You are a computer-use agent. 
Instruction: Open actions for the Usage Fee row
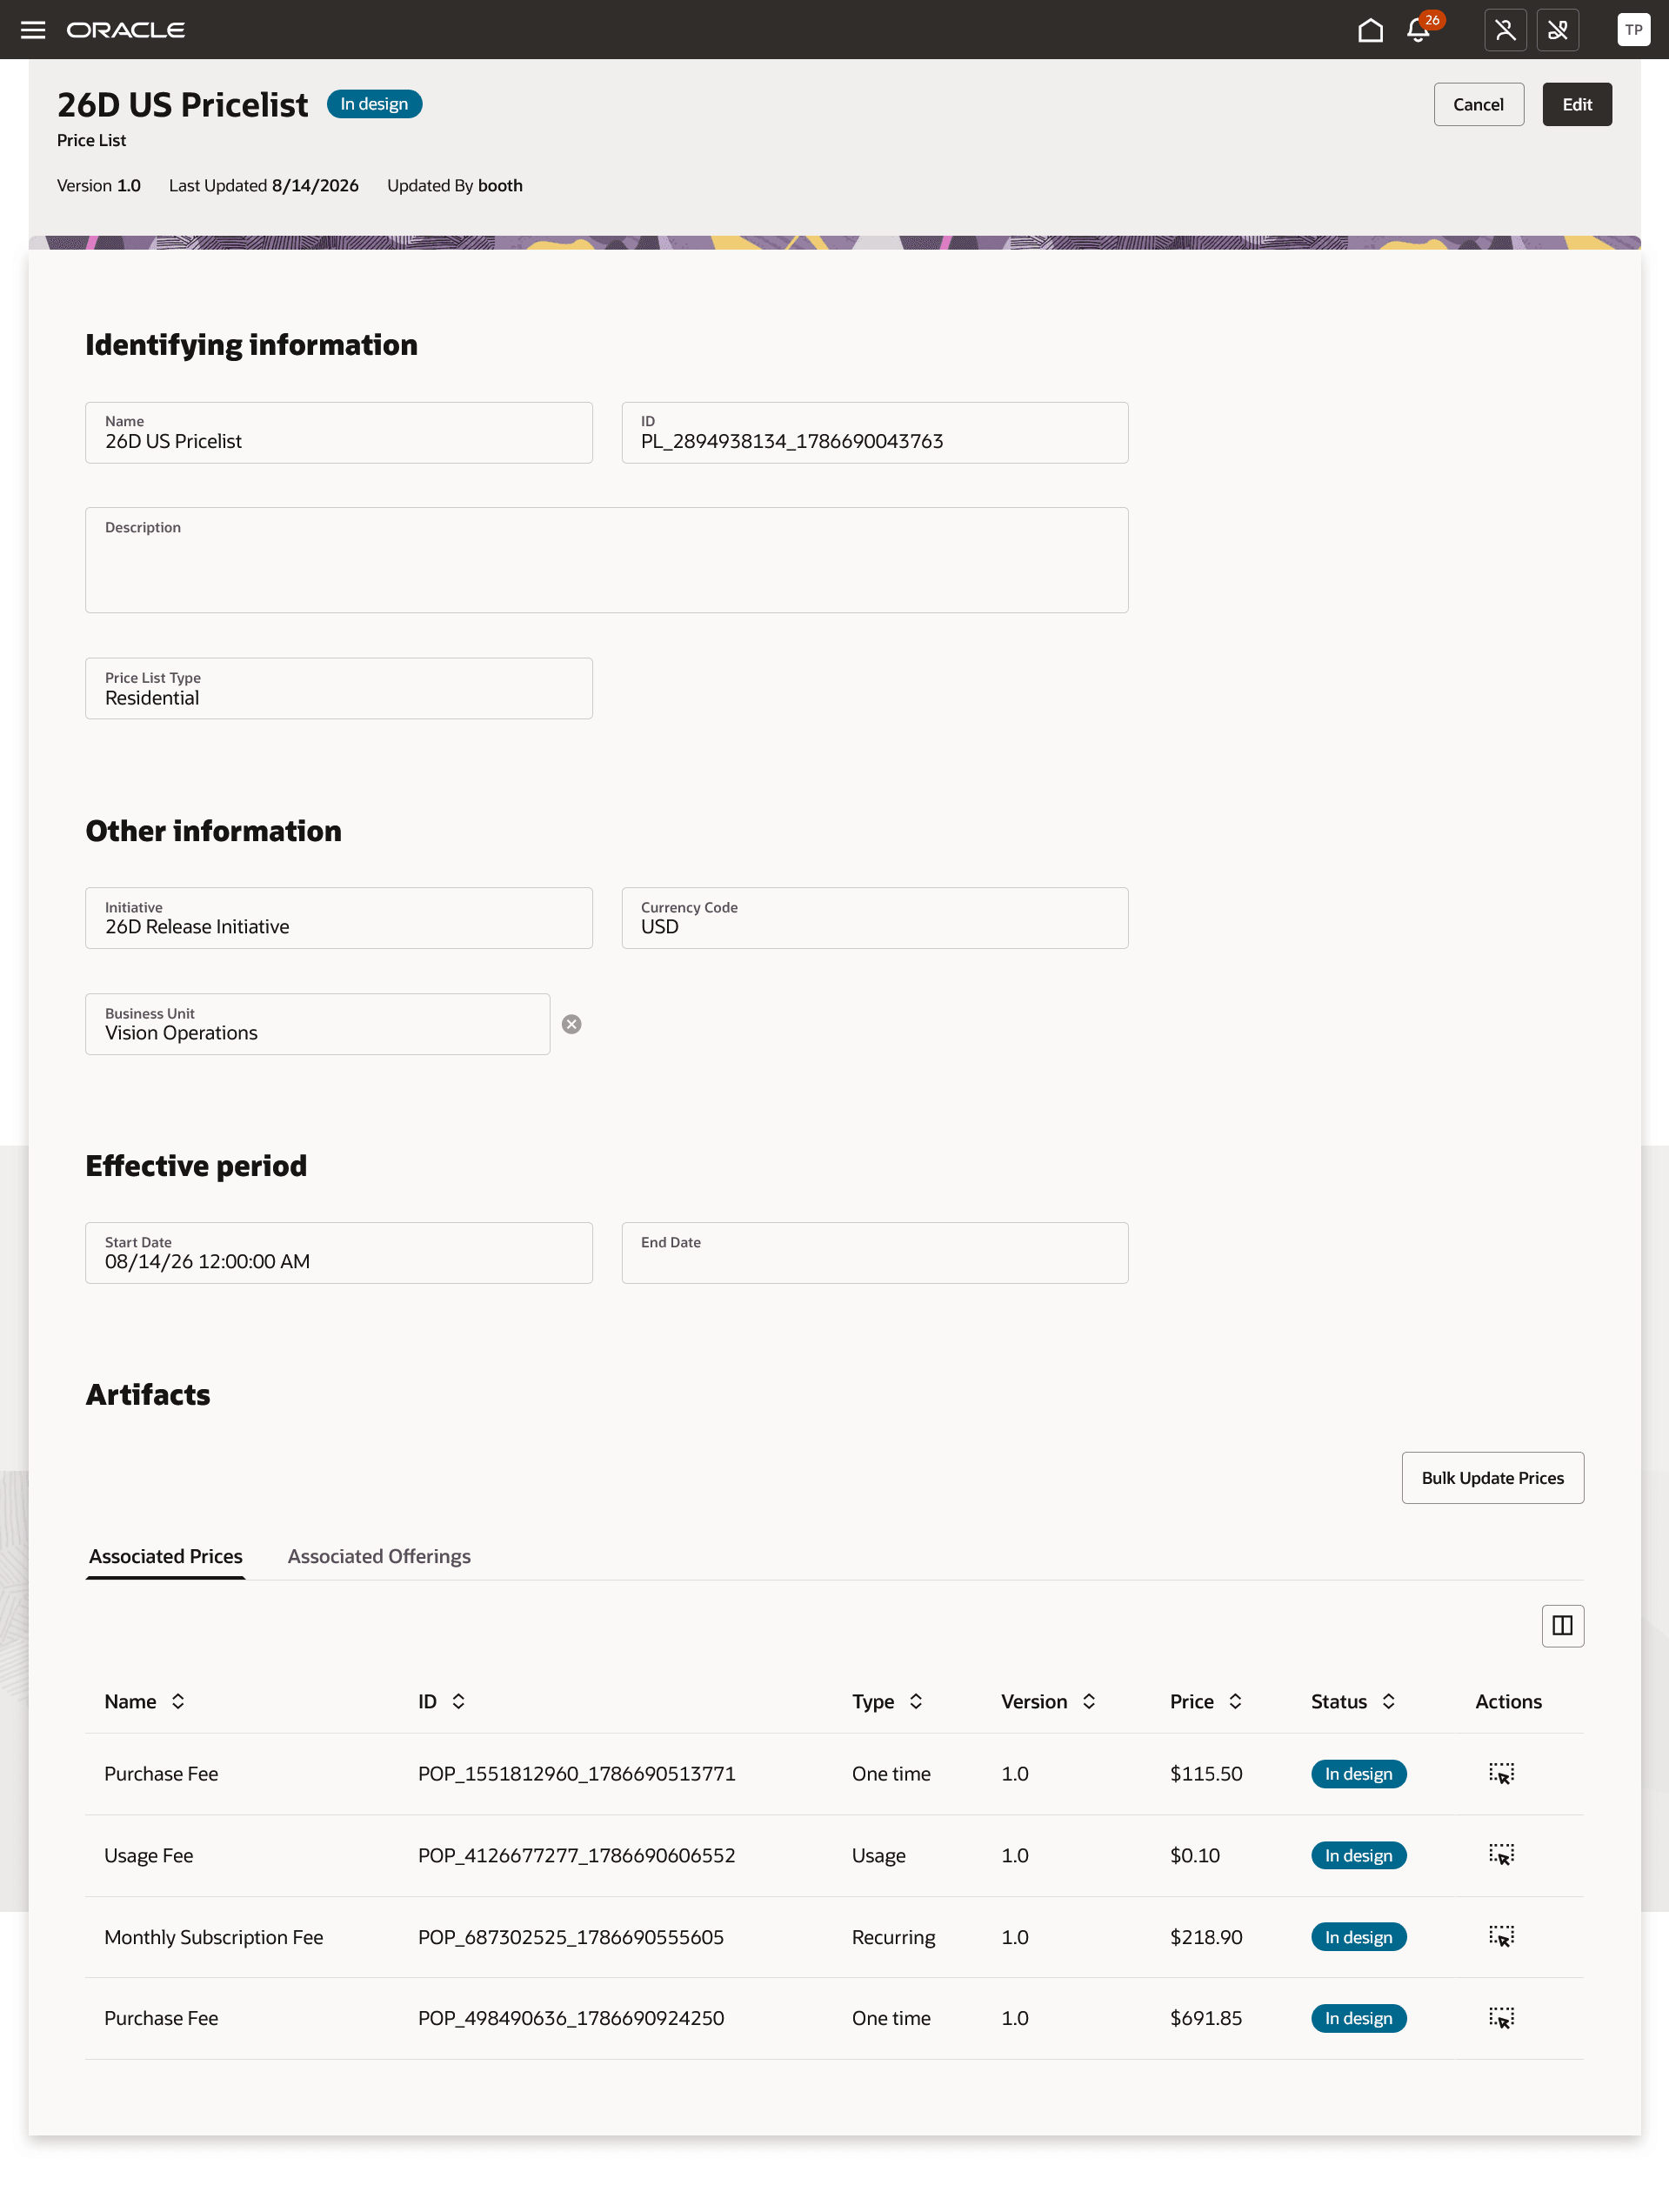click(x=1501, y=1856)
